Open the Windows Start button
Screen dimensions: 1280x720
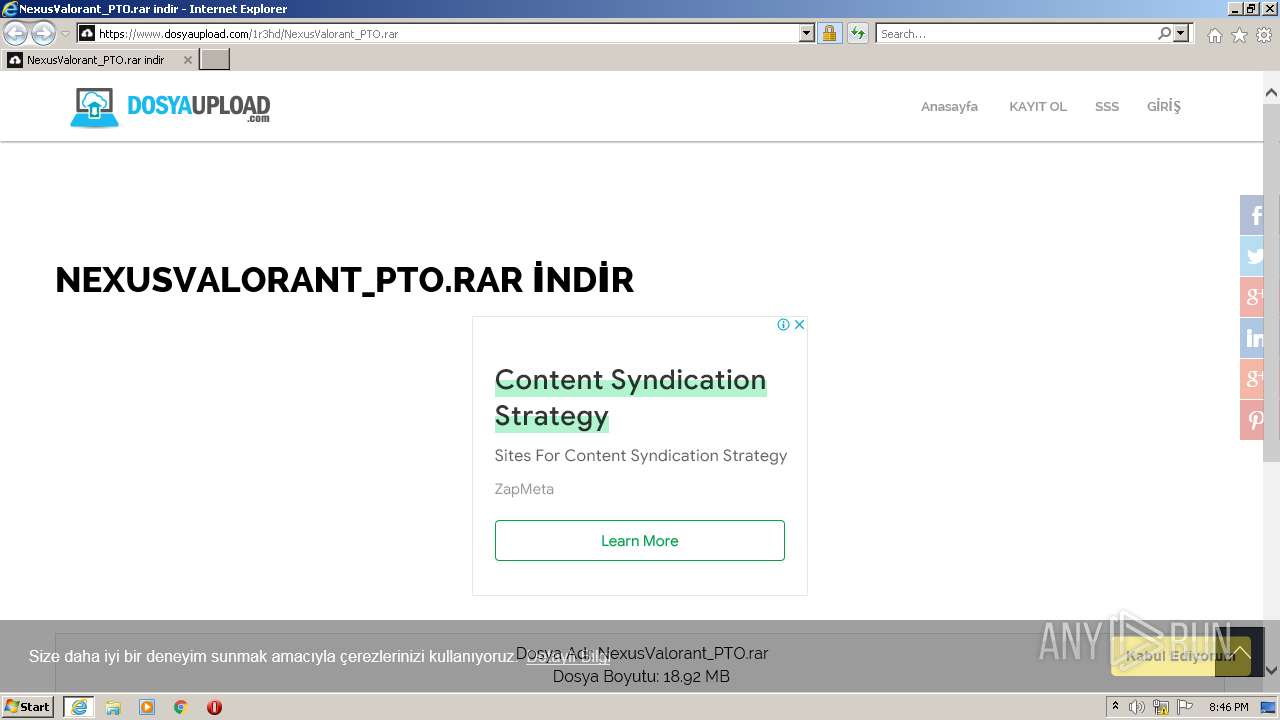click(x=27, y=707)
